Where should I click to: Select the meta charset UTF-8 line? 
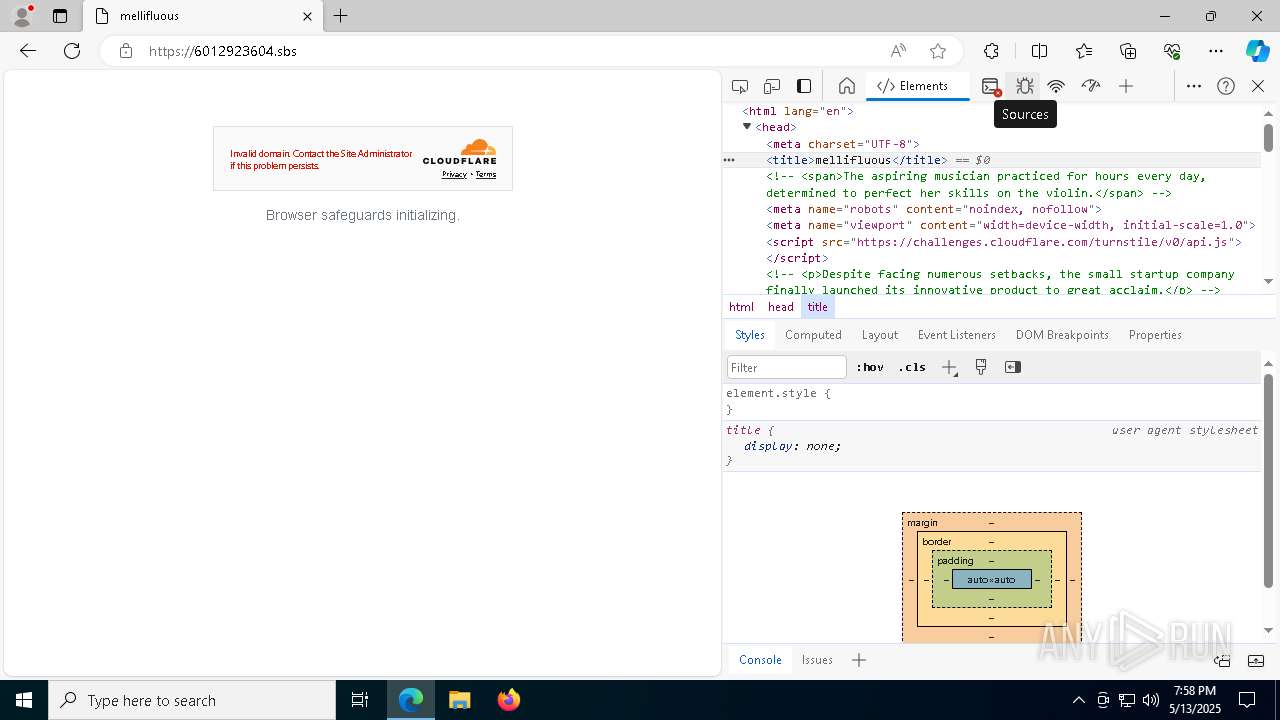843,144
